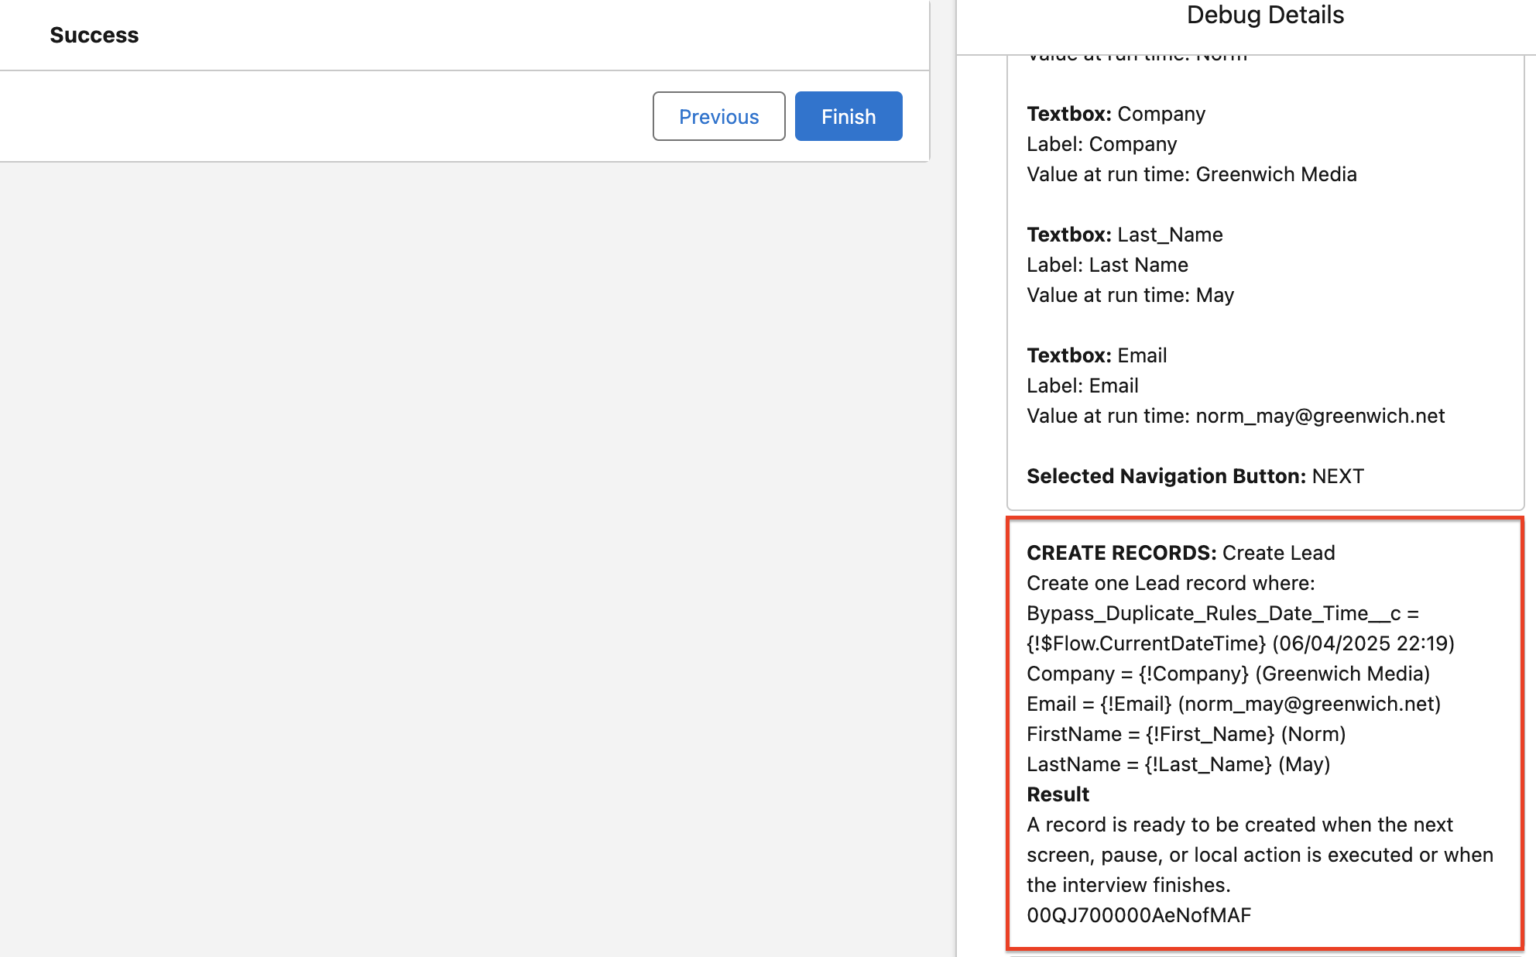Select the Textbox: Last_Name debug line
The image size is (1536, 957).
1124,235
